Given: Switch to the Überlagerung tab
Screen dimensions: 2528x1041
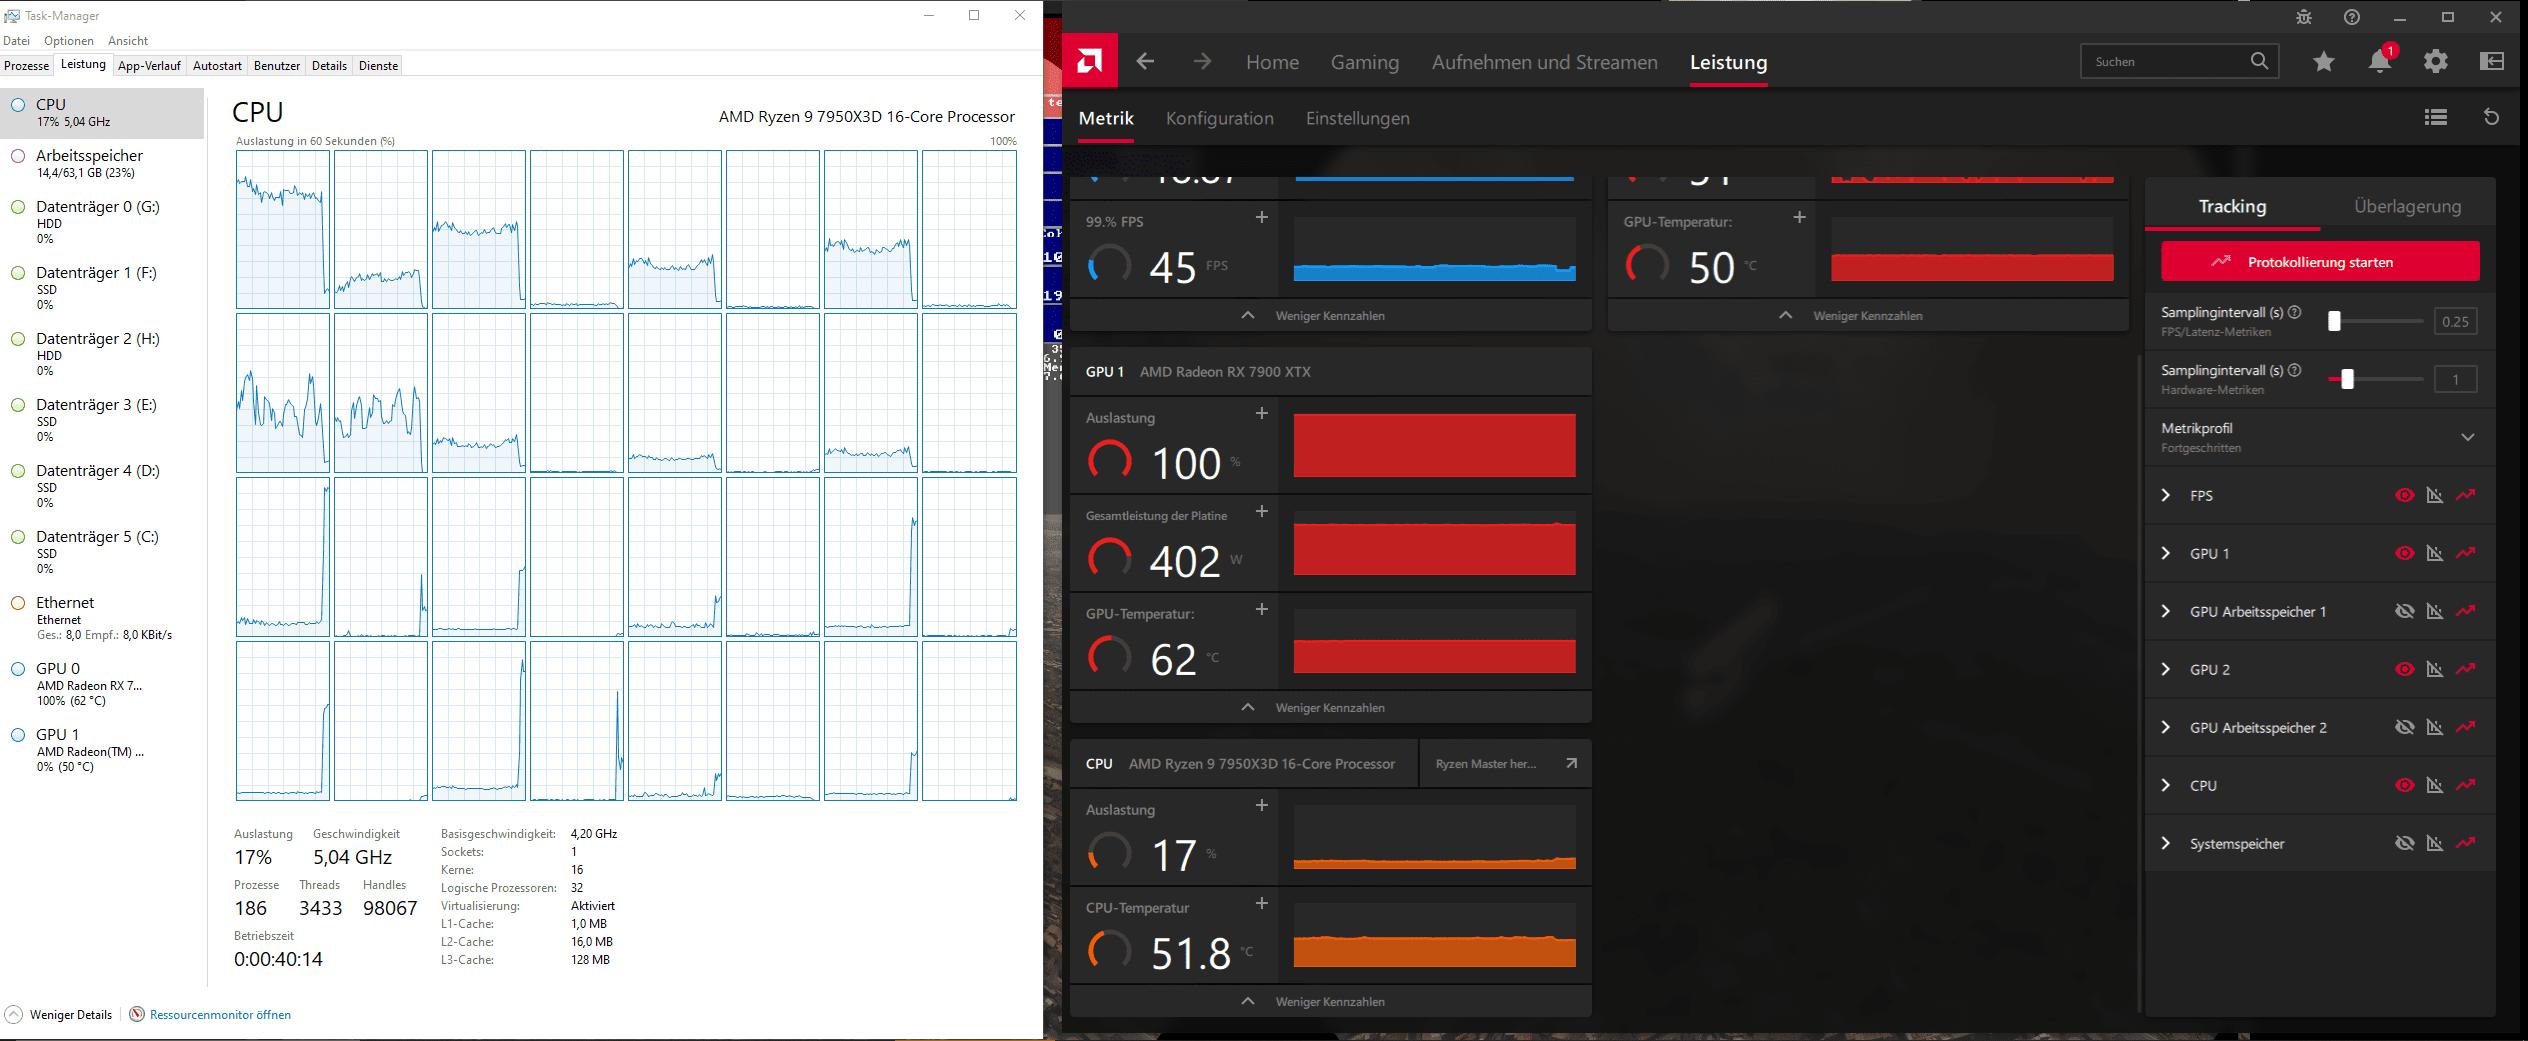Looking at the screenshot, I should pyautogui.click(x=2408, y=206).
